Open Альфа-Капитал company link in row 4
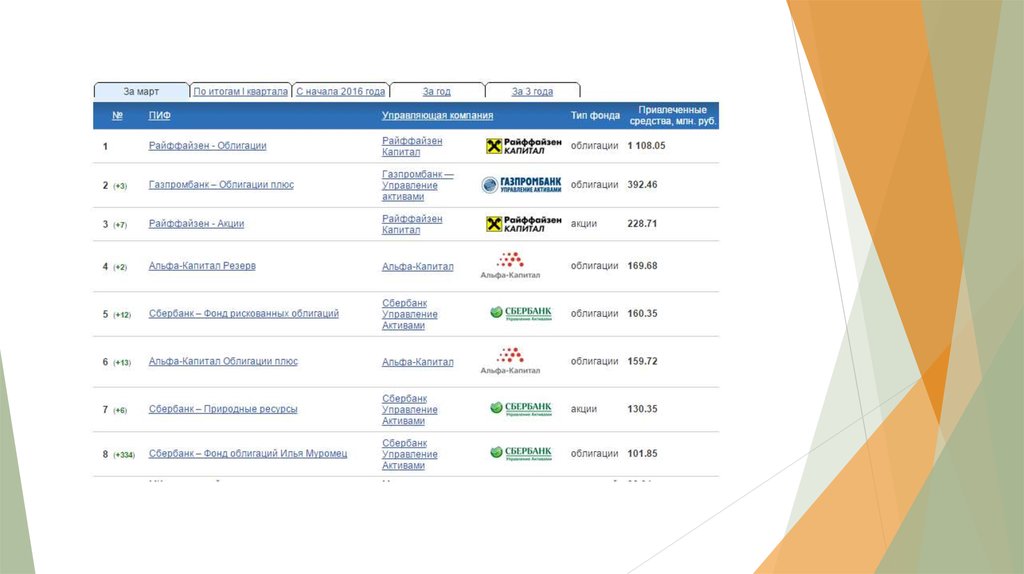The width and height of the screenshot is (1024, 574). click(x=417, y=266)
